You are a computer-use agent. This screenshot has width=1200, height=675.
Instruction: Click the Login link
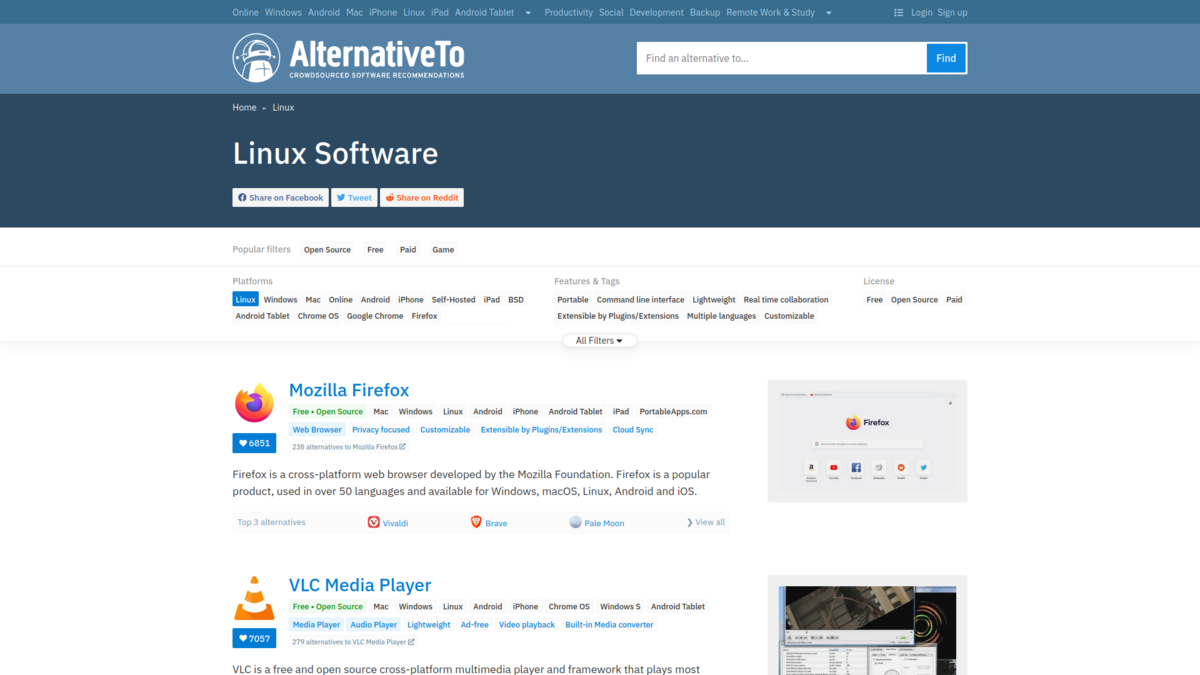[x=921, y=13]
